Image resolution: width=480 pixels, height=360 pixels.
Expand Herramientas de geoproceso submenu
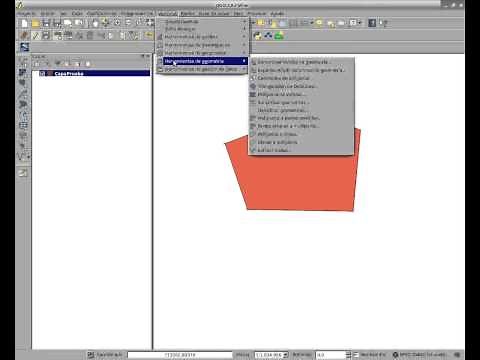coord(203,53)
